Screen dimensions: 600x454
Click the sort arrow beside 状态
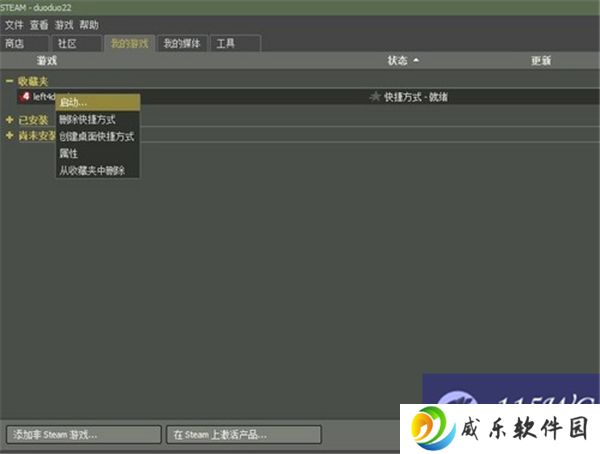tap(416, 60)
